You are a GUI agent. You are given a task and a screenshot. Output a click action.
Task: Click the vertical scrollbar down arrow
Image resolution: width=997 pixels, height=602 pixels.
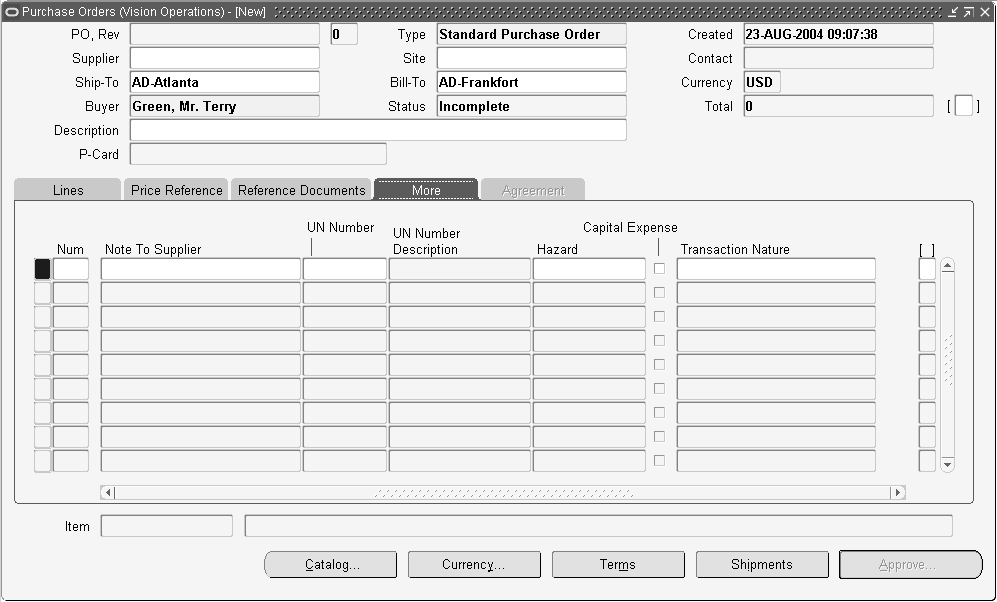(x=947, y=464)
